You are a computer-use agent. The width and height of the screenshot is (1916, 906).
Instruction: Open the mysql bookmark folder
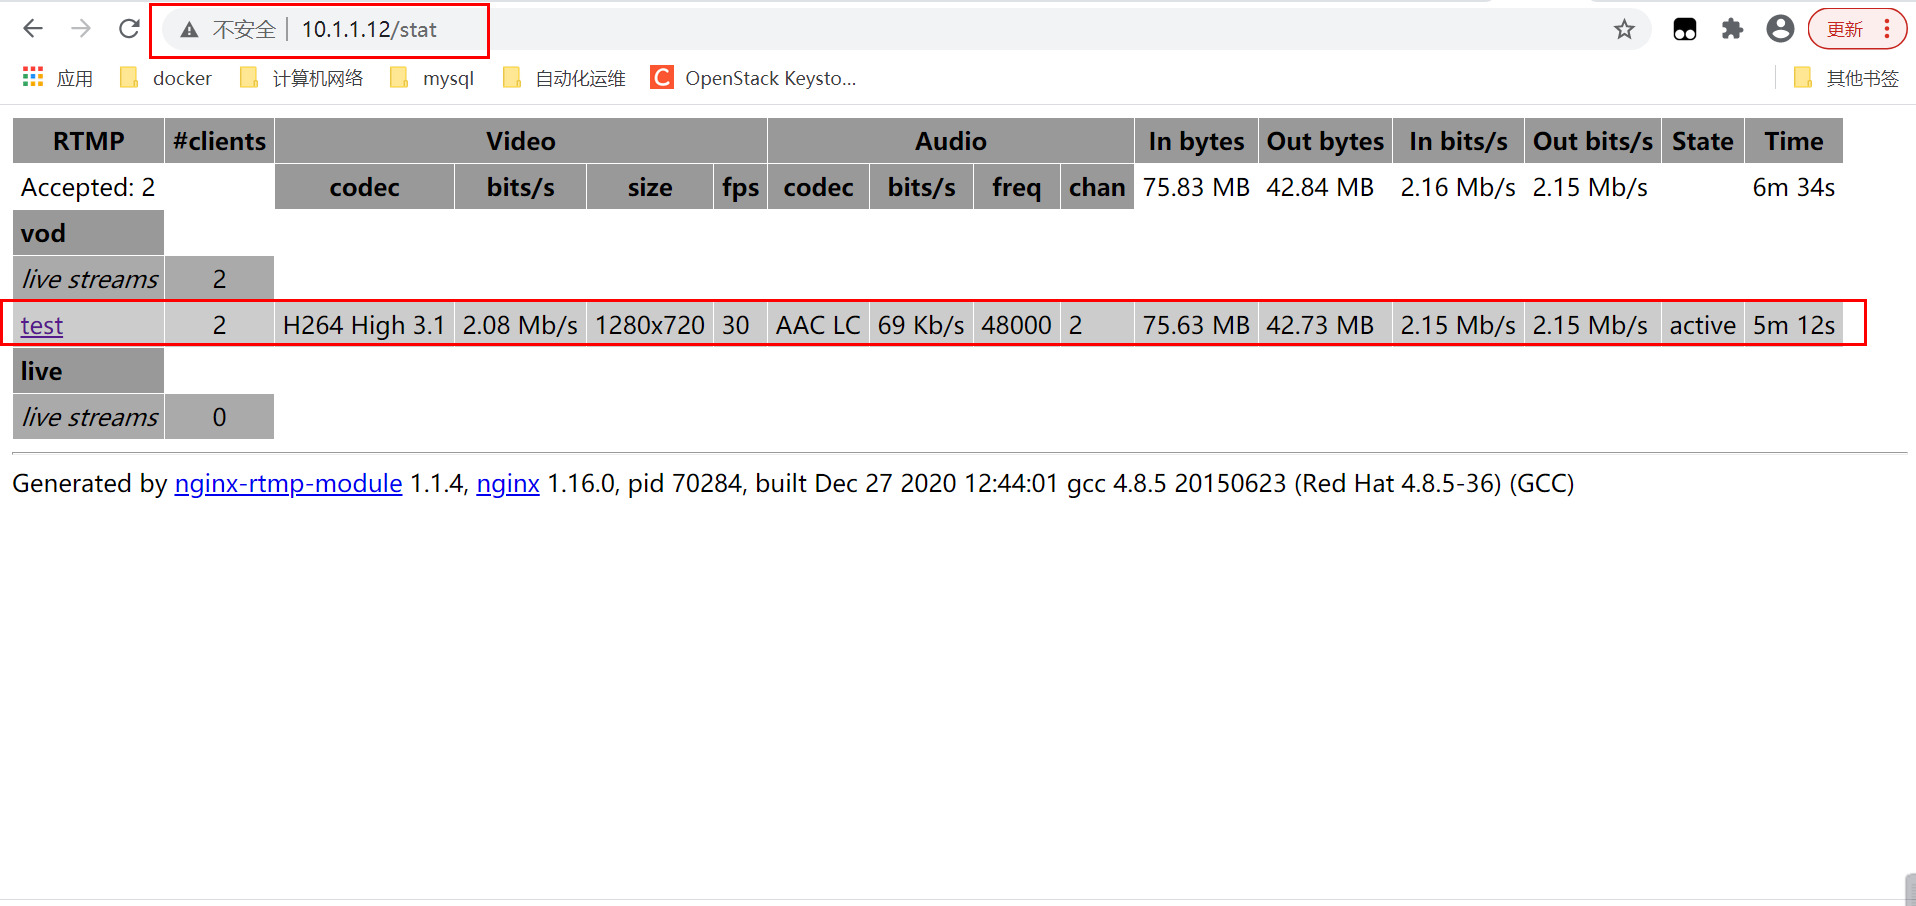pos(432,78)
